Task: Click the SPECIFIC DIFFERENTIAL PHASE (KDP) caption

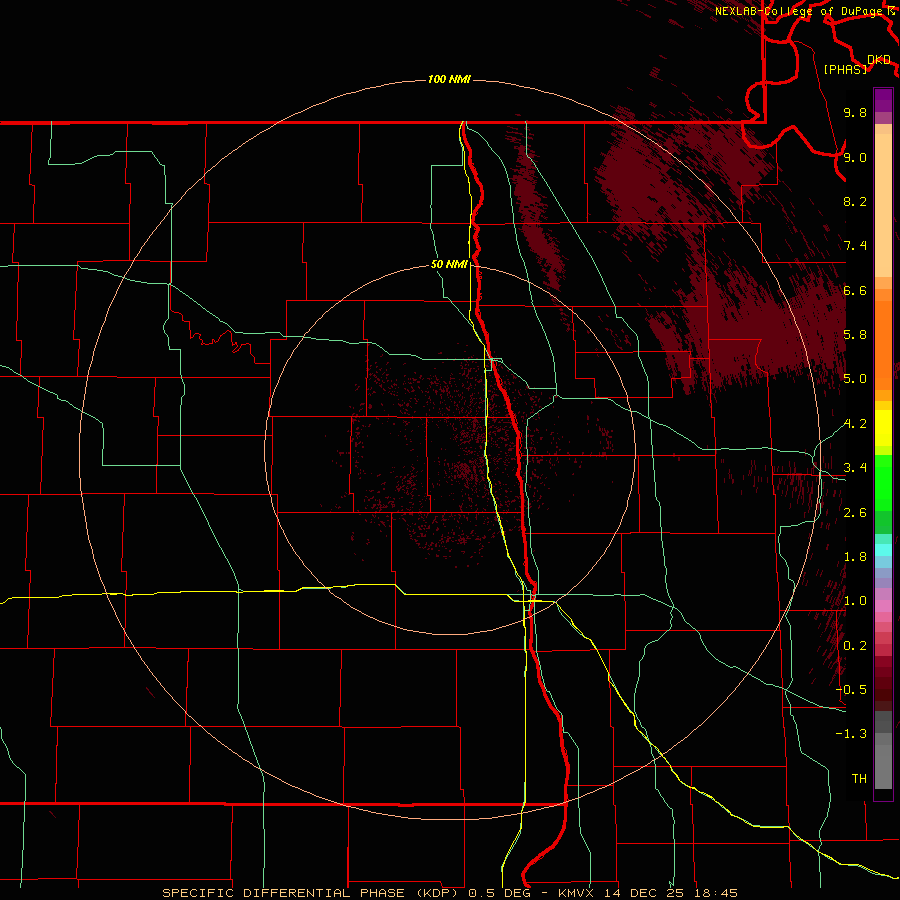Action: point(310,893)
